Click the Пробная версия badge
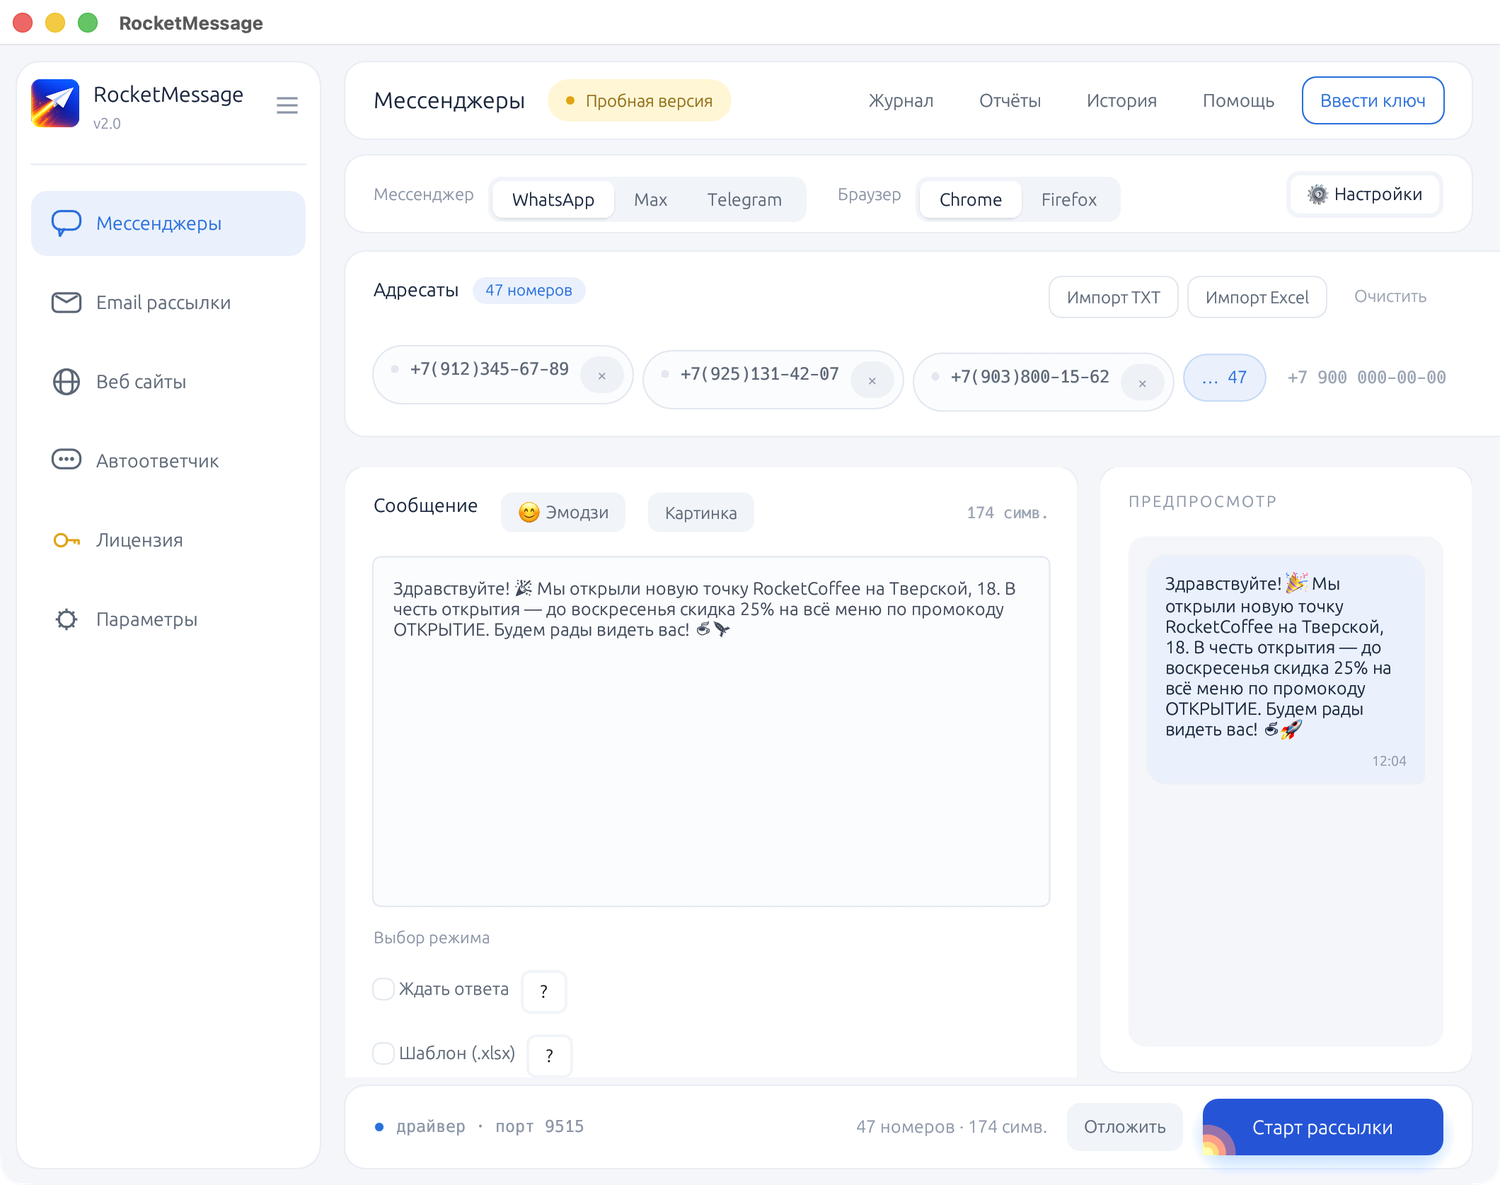The image size is (1500, 1185). [x=639, y=101]
